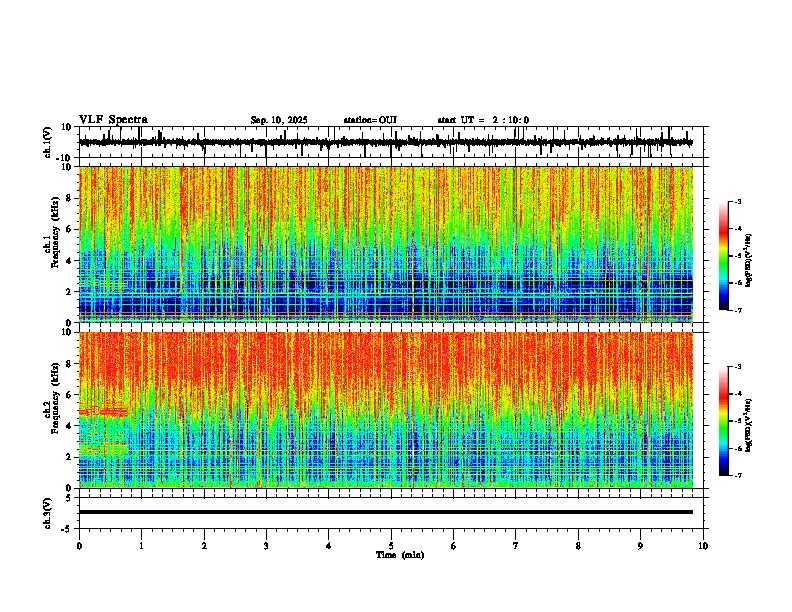
Task: Click the "6" kHz tick on ch.2 frequency axis
Action: click(x=69, y=395)
